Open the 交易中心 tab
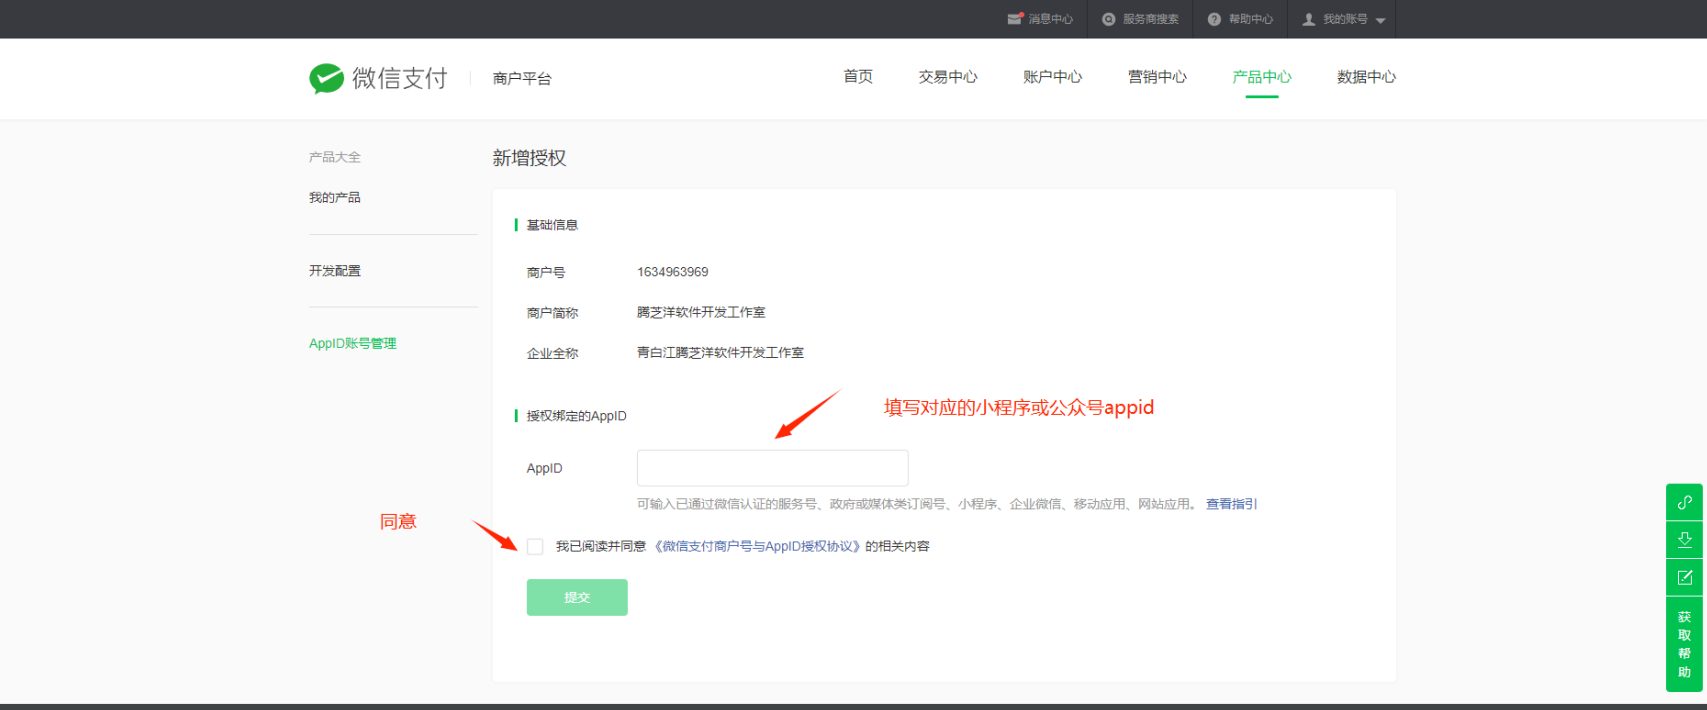 pos(948,77)
